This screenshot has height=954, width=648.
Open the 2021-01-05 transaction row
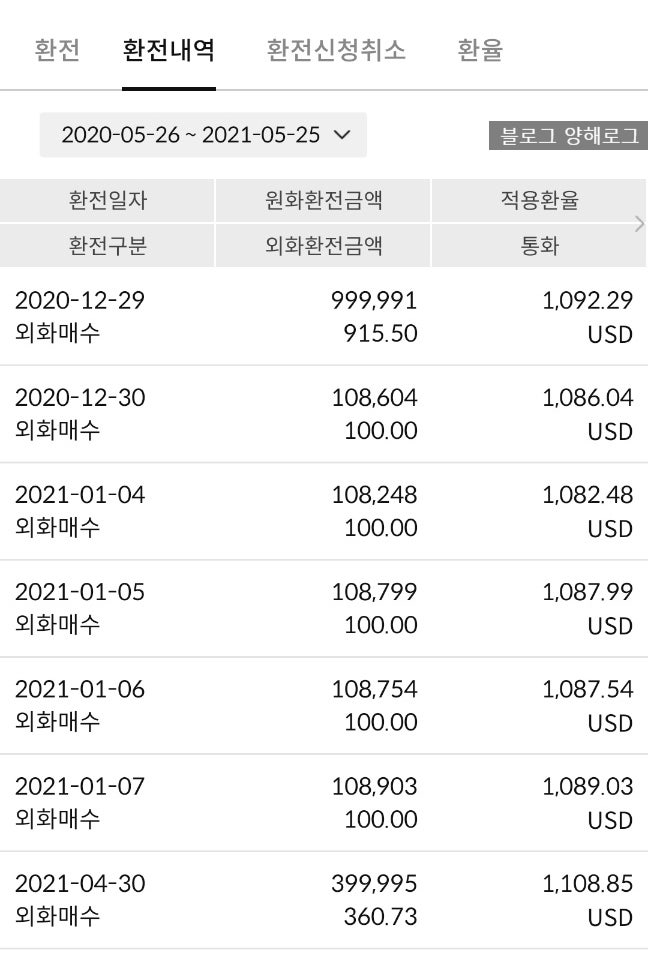click(324, 608)
